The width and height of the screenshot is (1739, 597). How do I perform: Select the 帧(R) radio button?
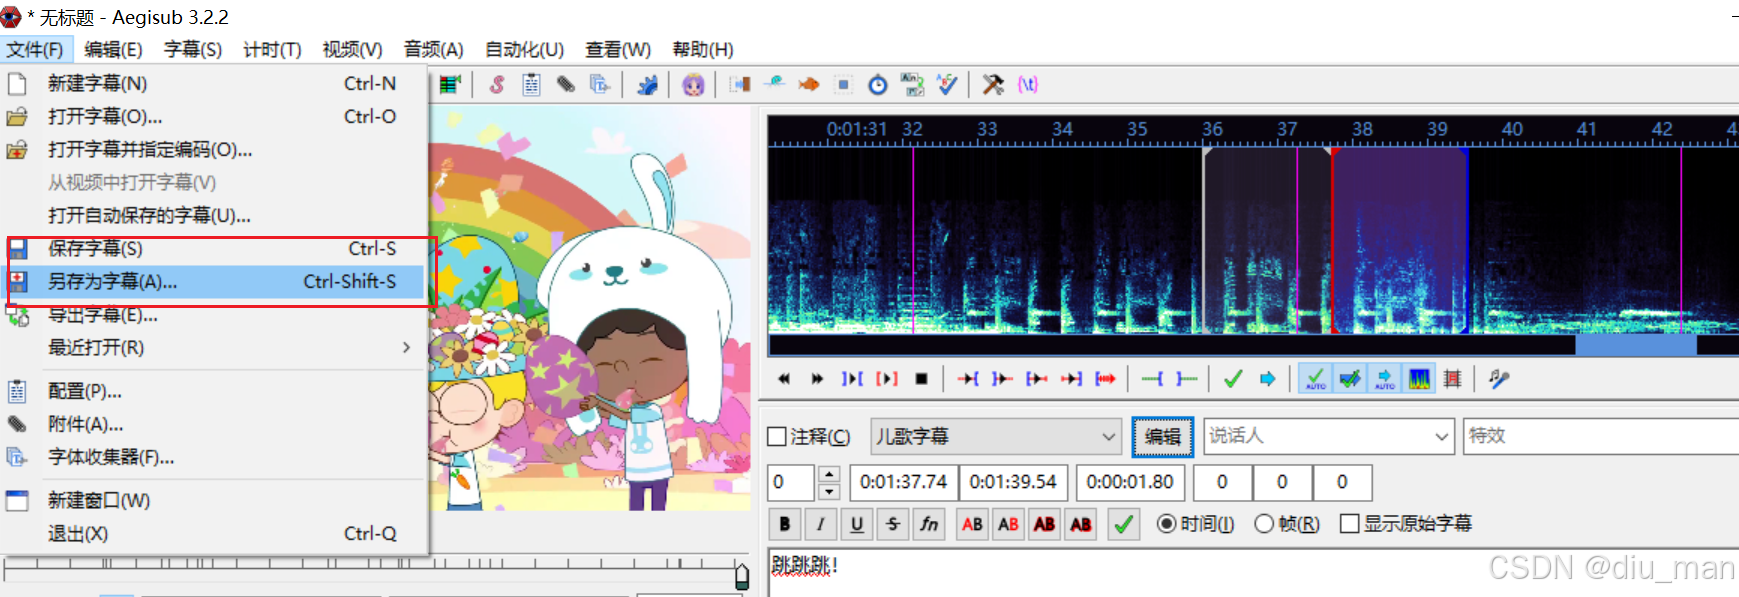coord(1287,524)
